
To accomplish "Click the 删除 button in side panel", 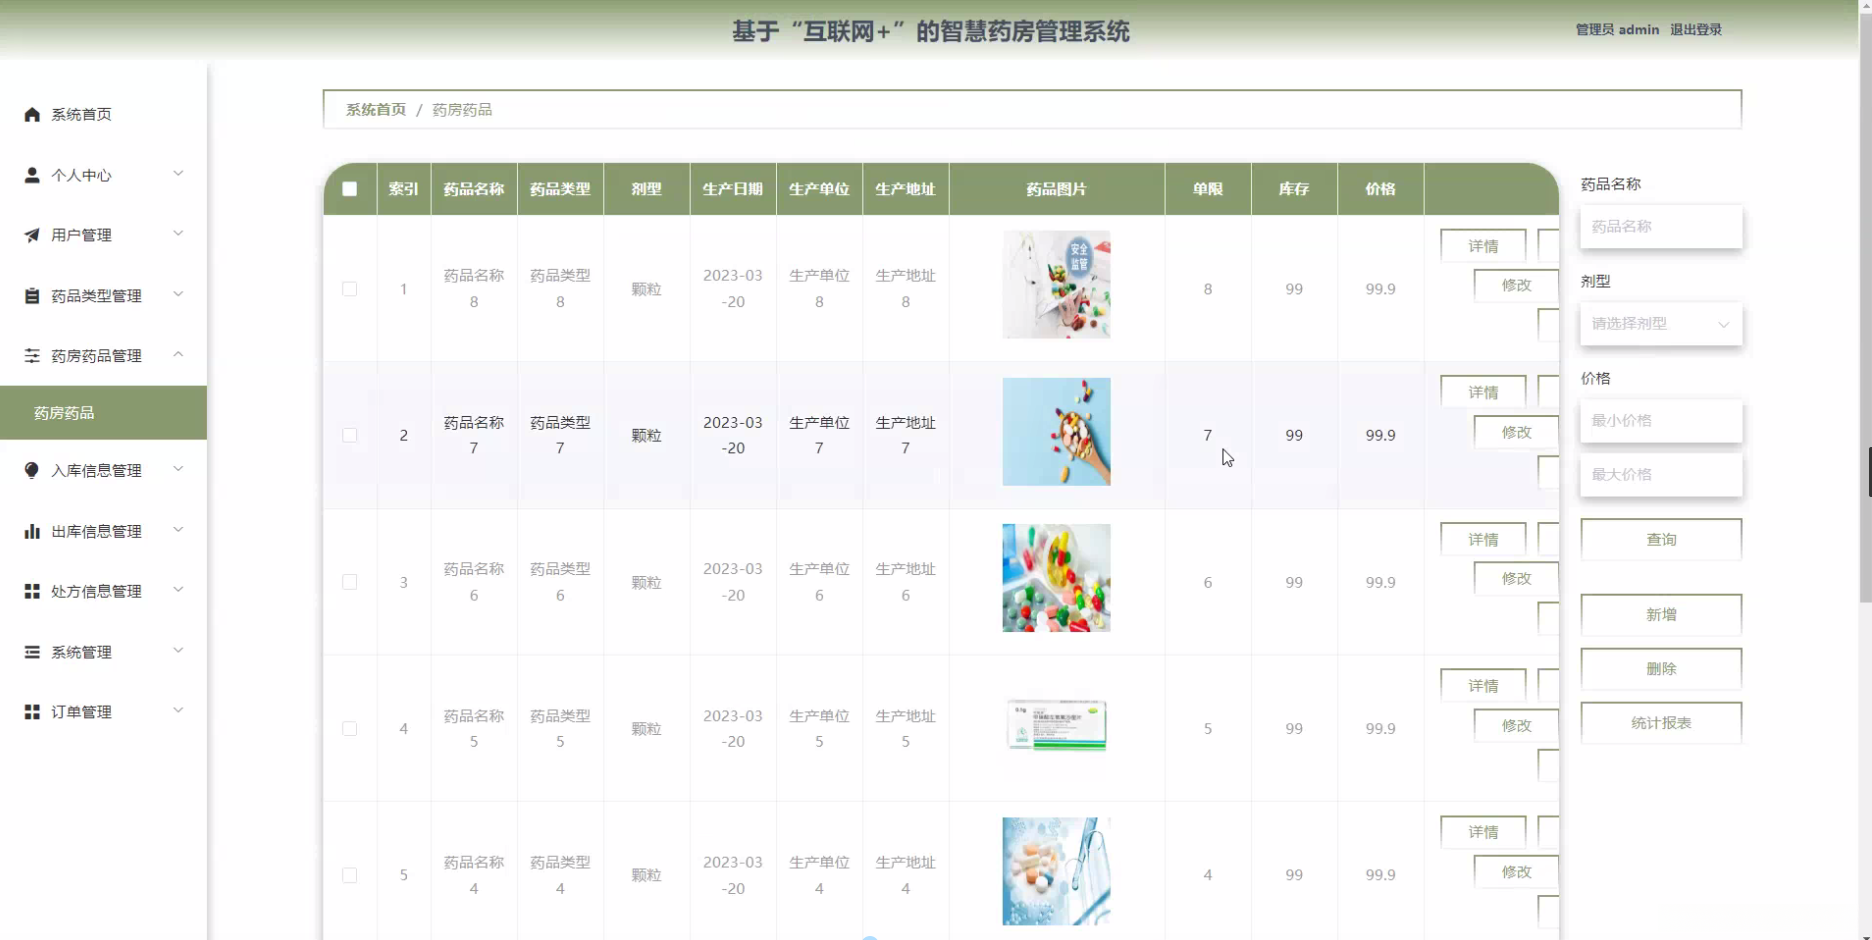I will tap(1661, 669).
